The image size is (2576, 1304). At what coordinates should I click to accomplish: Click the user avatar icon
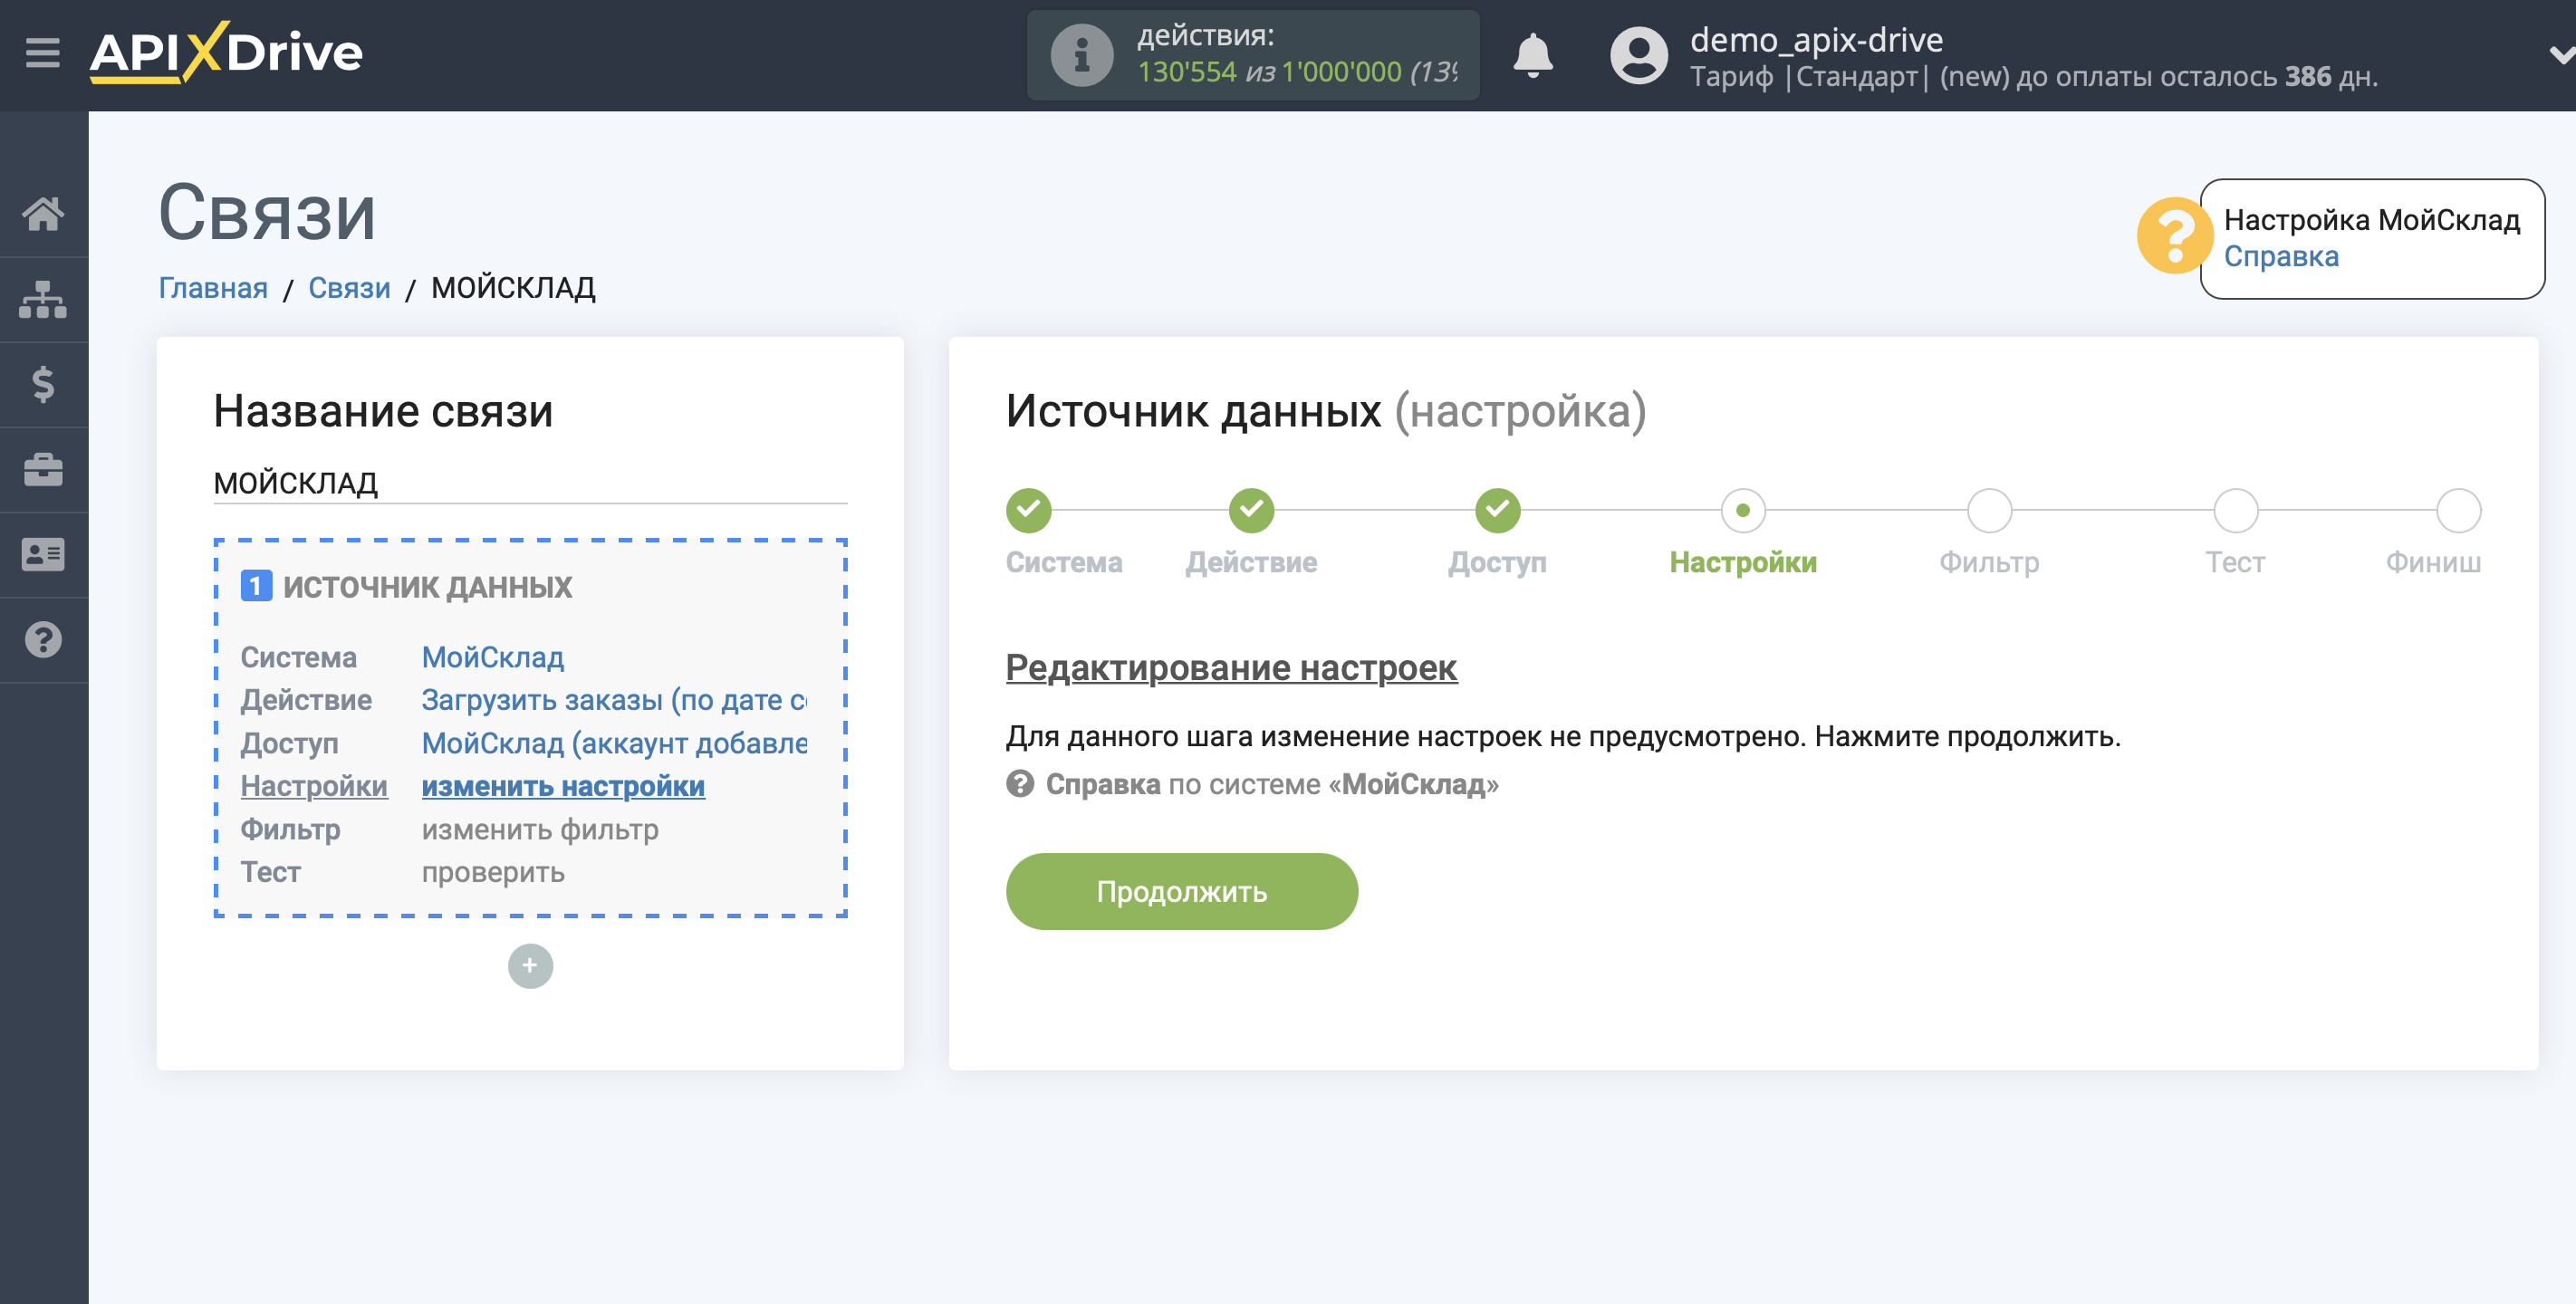[x=1639, y=55]
